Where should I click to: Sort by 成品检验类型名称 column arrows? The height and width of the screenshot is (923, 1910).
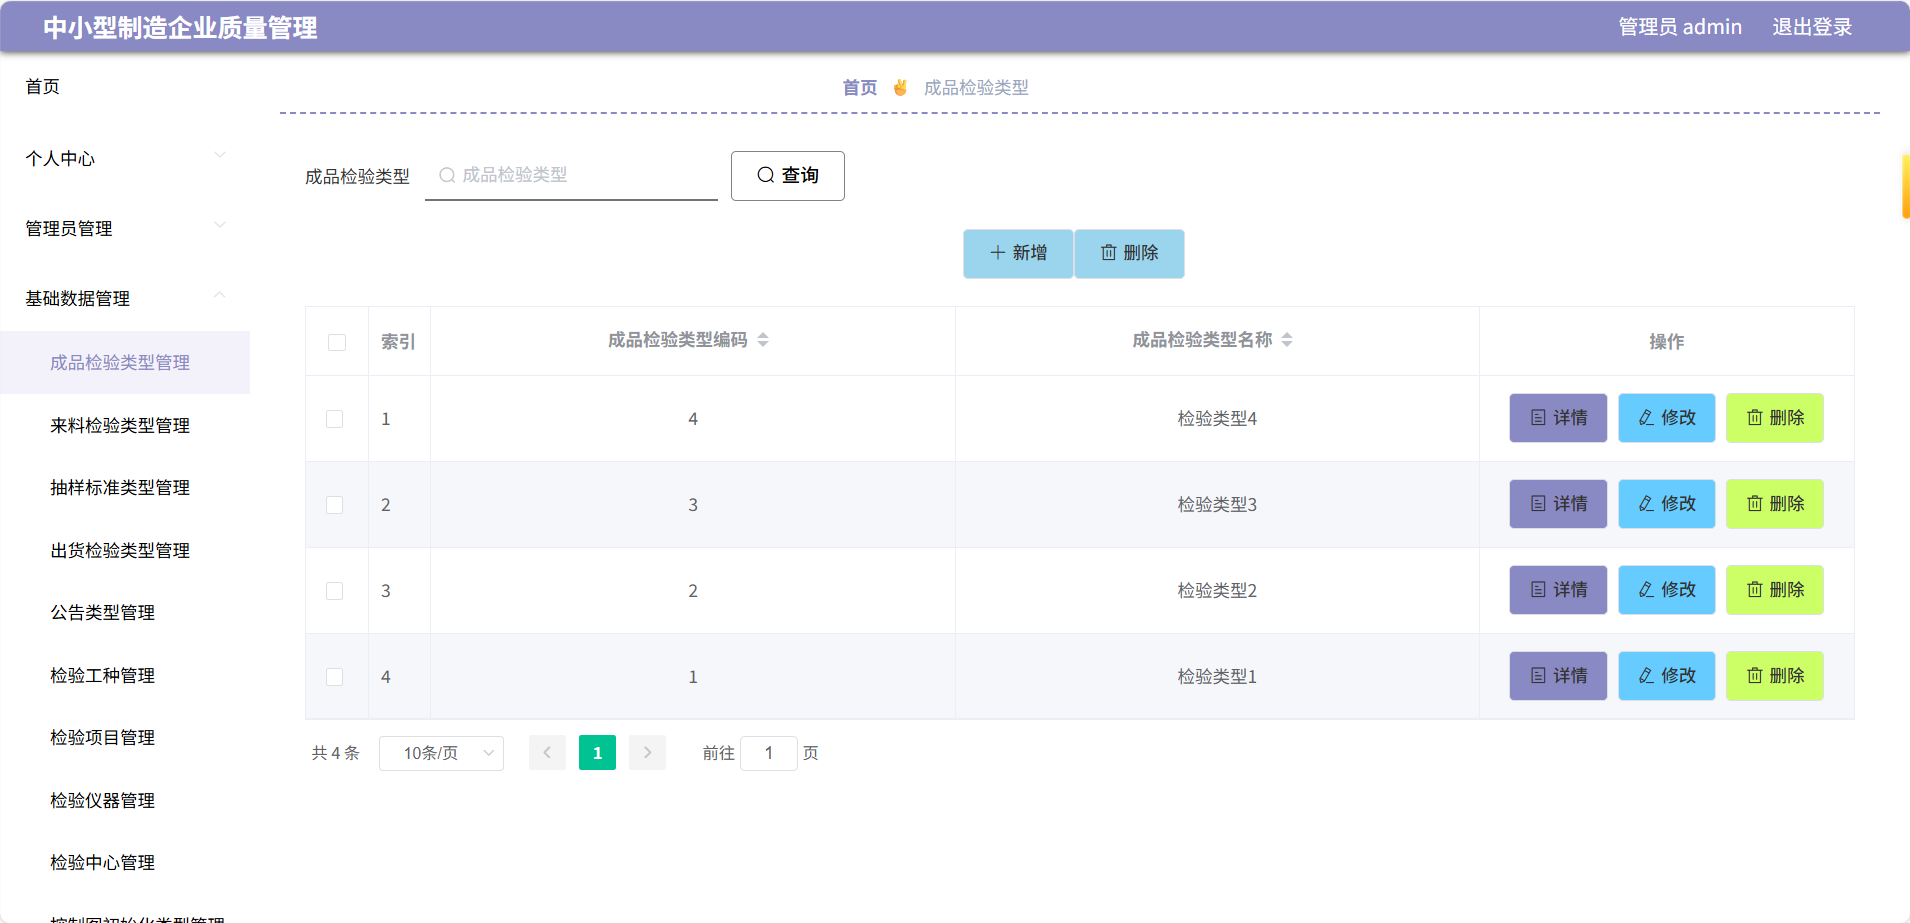pyautogui.click(x=1287, y=340)
